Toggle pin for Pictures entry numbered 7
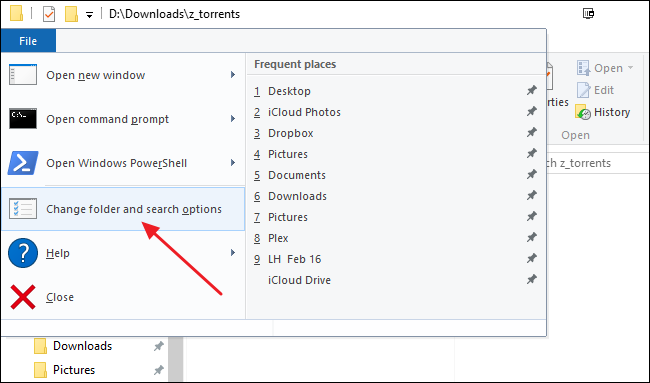The height and width of the screenshot is (383, 650). (x=531, y=216)
